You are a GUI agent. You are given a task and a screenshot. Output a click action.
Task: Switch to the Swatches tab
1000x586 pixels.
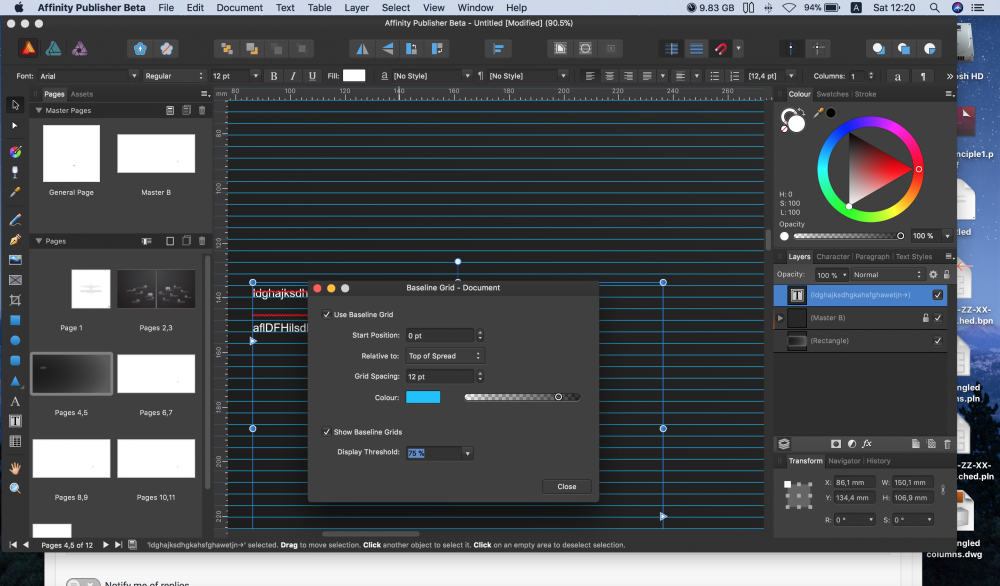coord(832,94)
